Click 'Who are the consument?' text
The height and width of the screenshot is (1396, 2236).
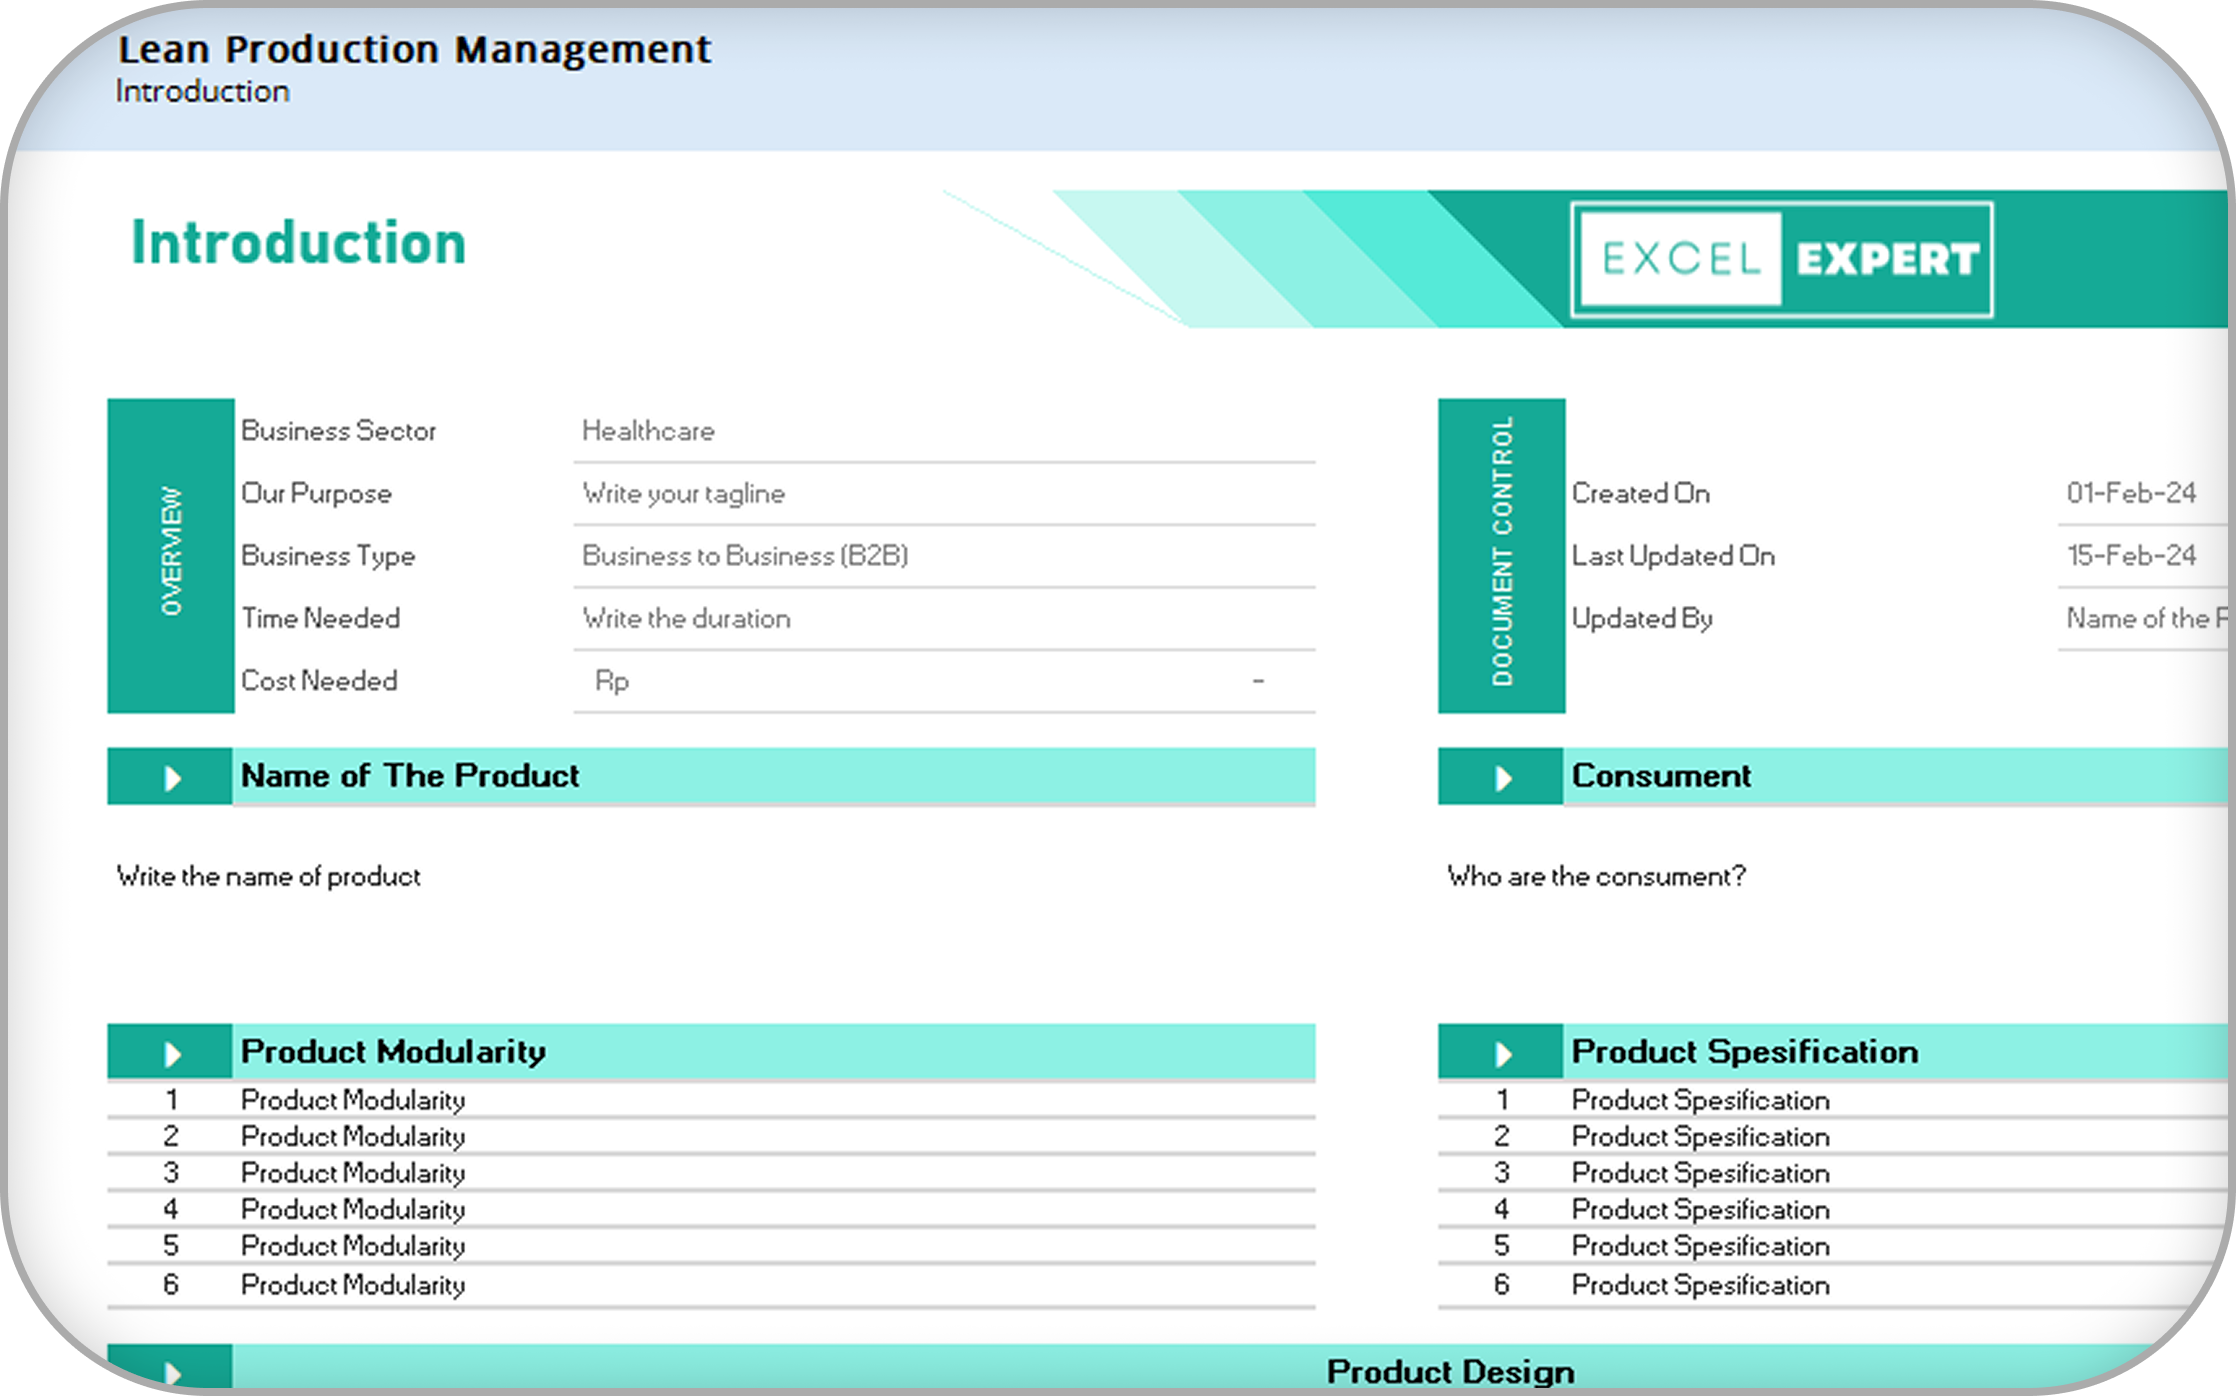1596,877
